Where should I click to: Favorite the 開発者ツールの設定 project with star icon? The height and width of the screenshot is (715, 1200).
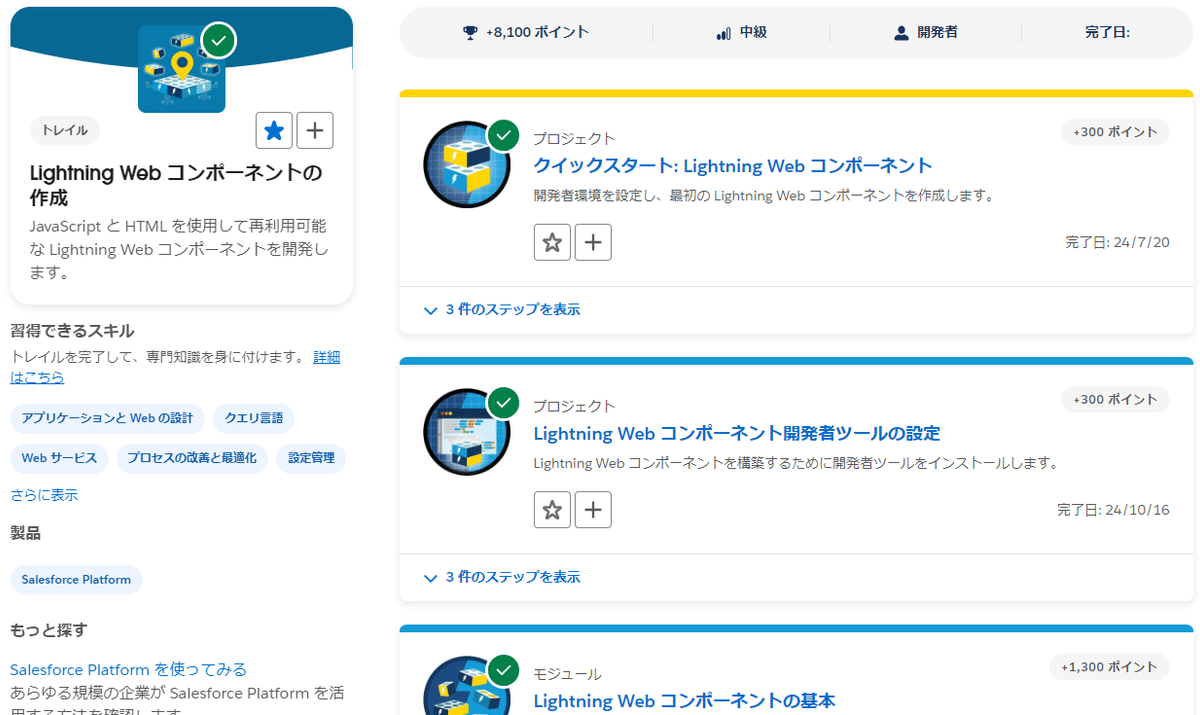click(552, 510)
